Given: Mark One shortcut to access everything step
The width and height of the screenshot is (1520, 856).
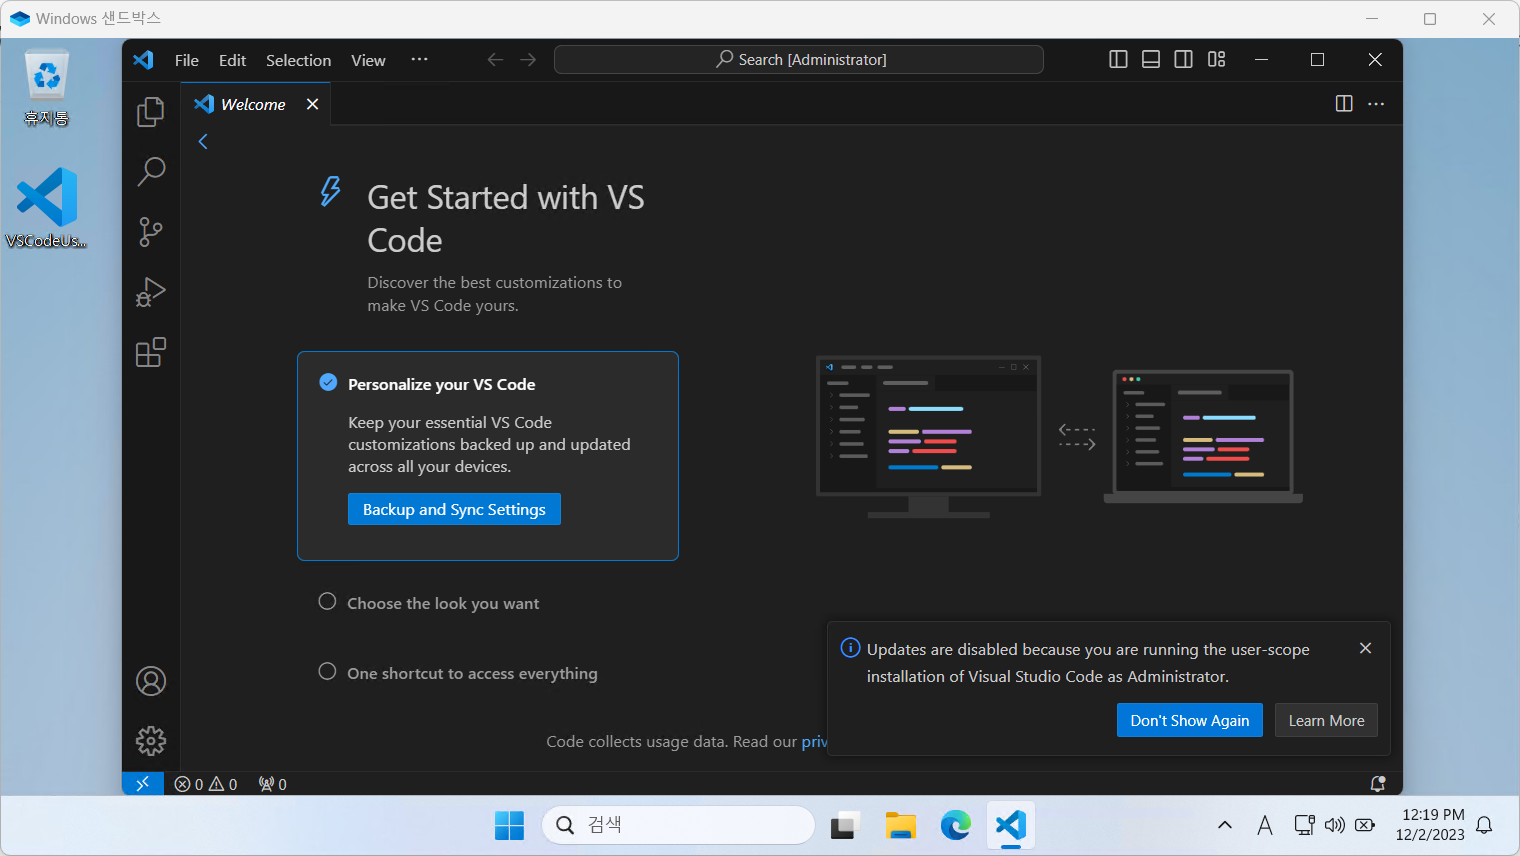Looking at the screenshot, I should [x=327, y=671].
